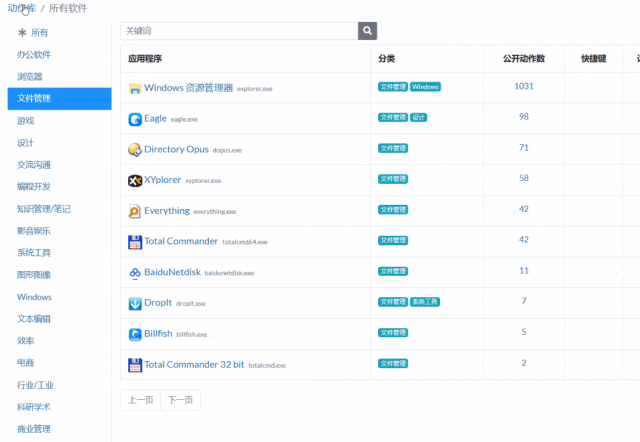
Task: Click the Windows 资源管理器 folder icon
Action: [135, 88]
